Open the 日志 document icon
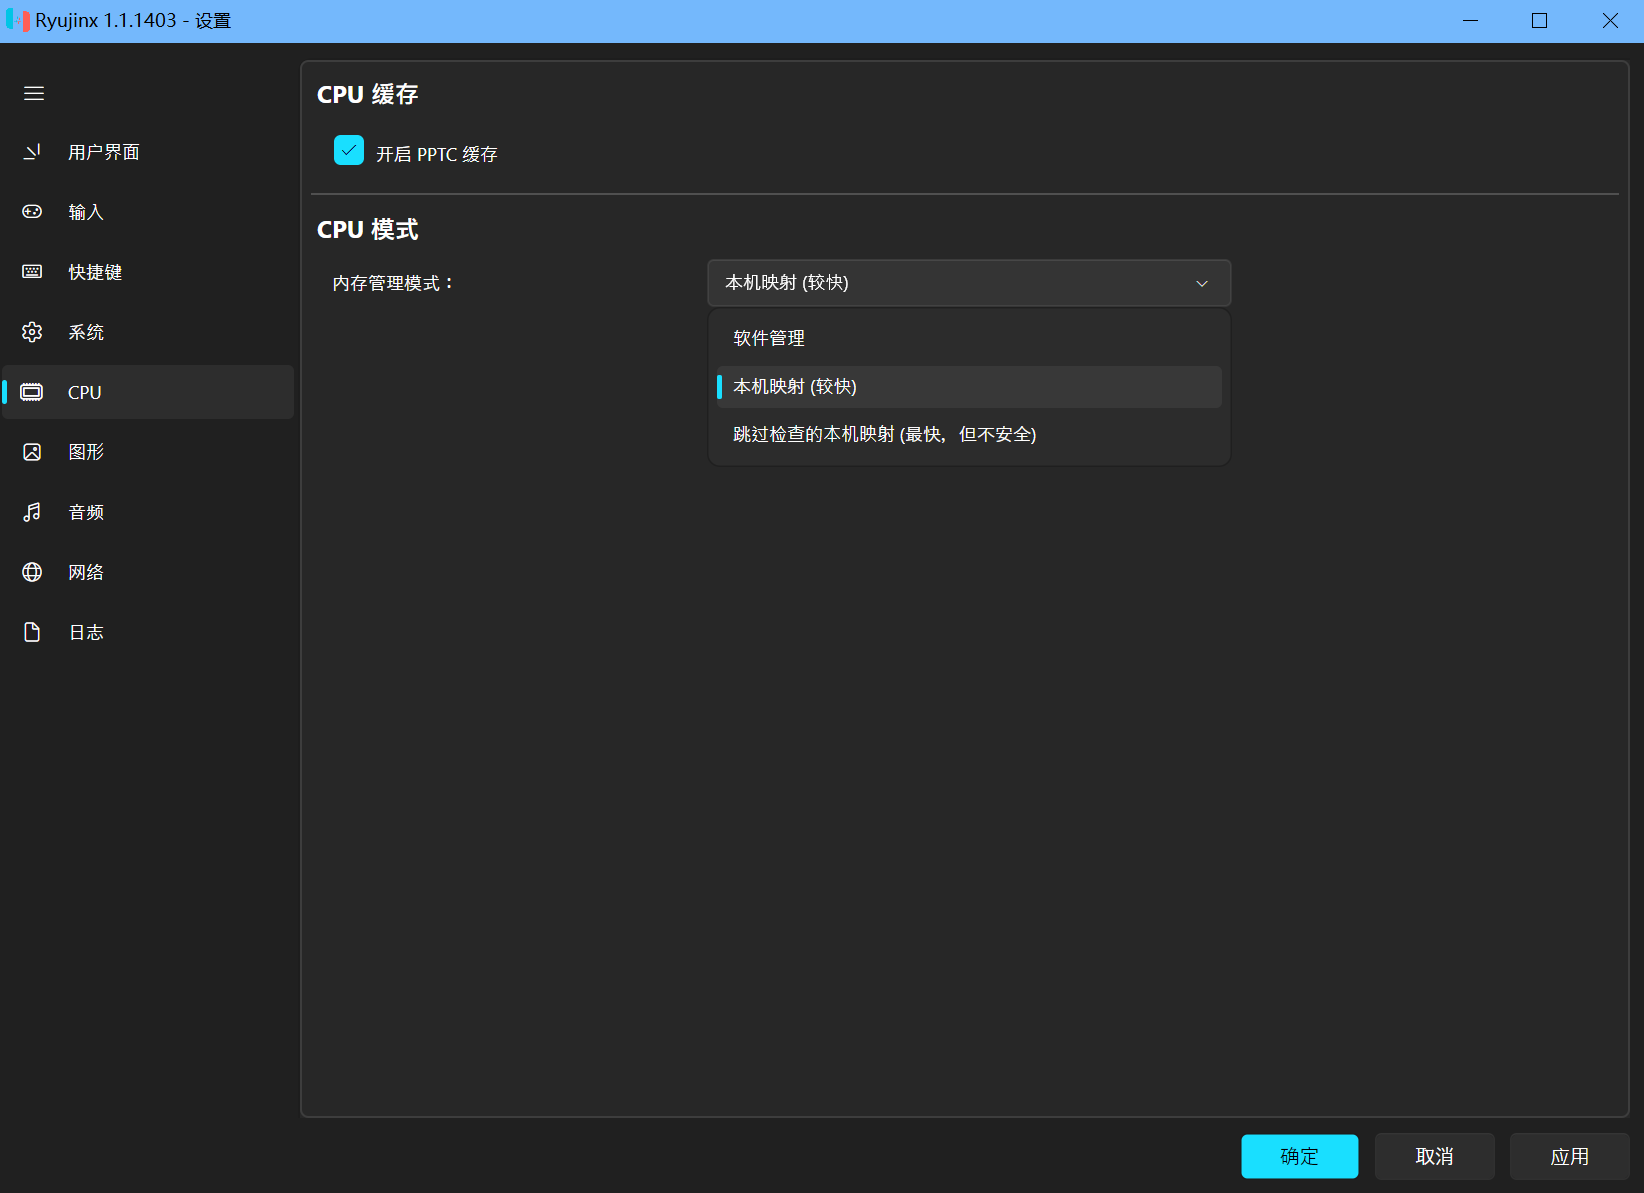This screenshot has width=1644, height=1193. (32, 632)
